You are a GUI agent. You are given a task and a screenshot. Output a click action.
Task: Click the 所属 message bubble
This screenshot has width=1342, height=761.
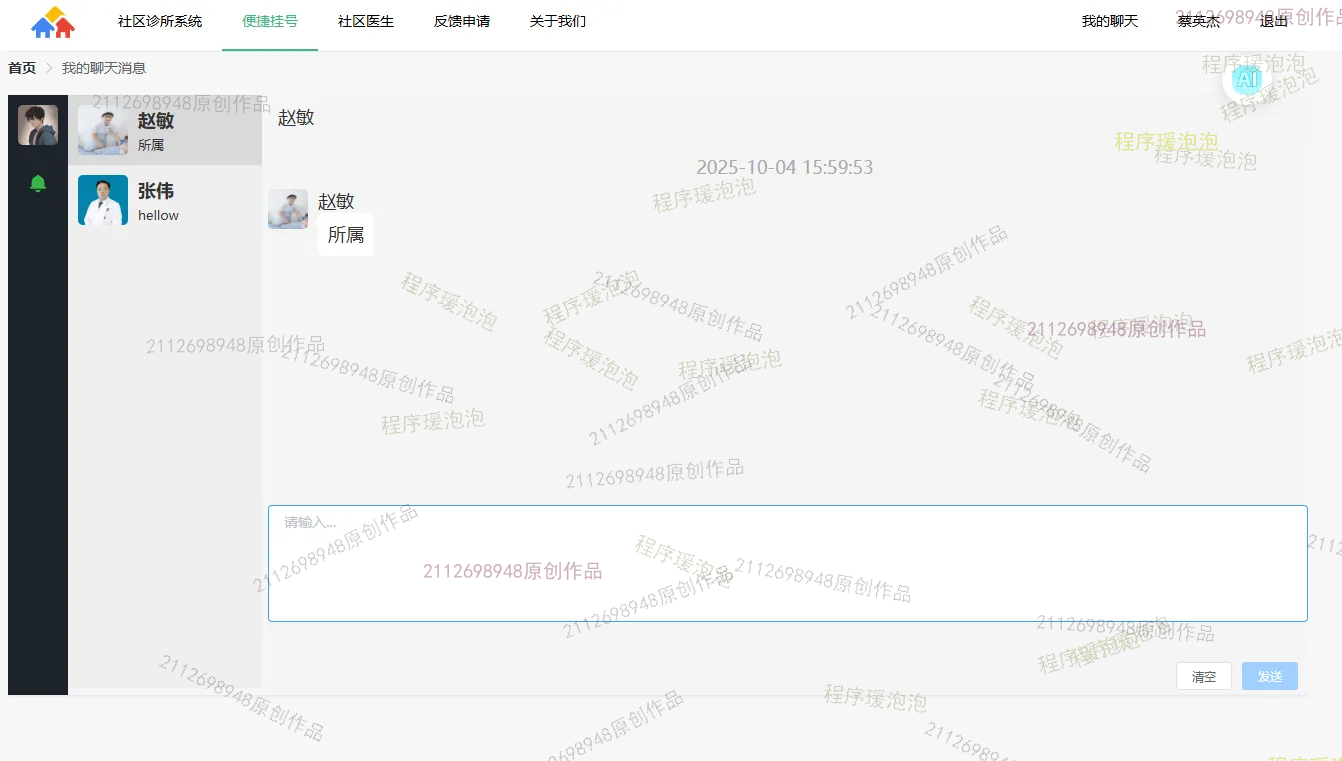pos(346,235)
